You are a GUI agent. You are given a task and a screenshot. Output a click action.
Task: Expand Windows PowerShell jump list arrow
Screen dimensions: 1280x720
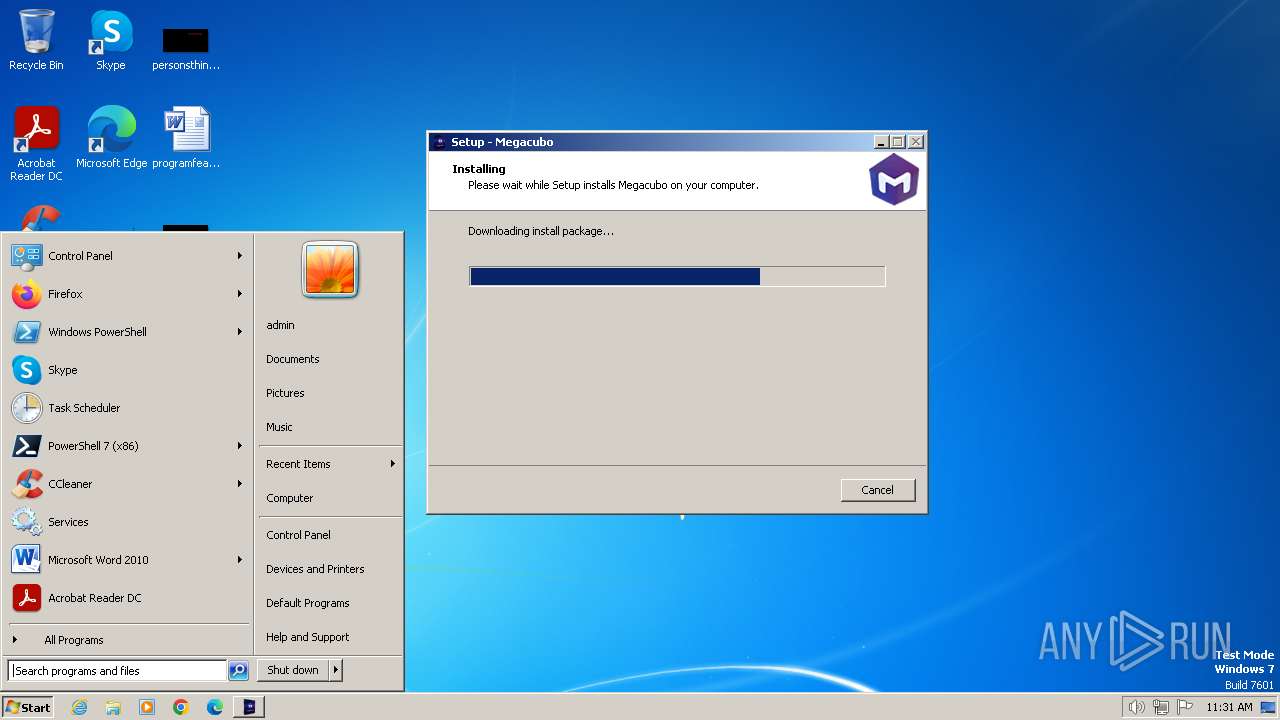click(x=240, y=332)
